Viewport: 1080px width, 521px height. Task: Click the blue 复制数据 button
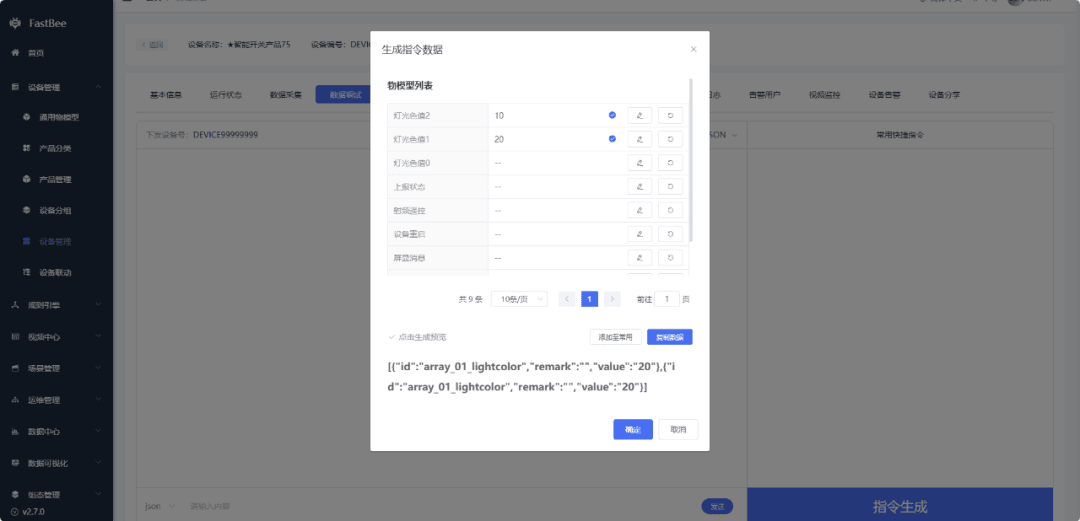coord(669,337)
